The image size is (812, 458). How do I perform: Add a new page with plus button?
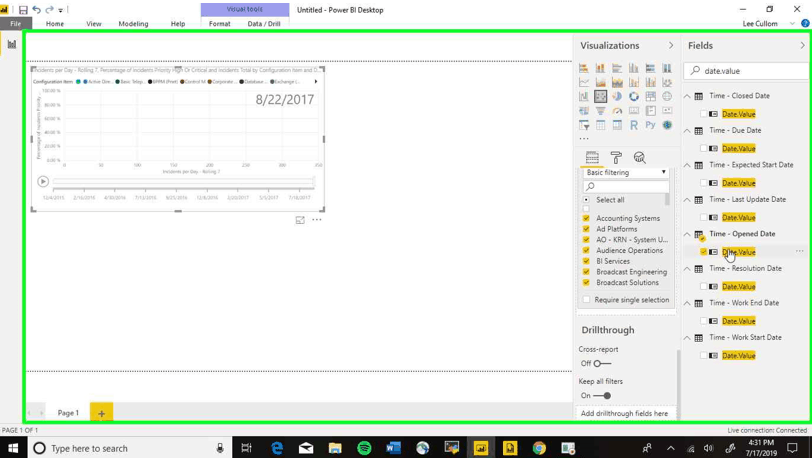[x=102, y=413]
